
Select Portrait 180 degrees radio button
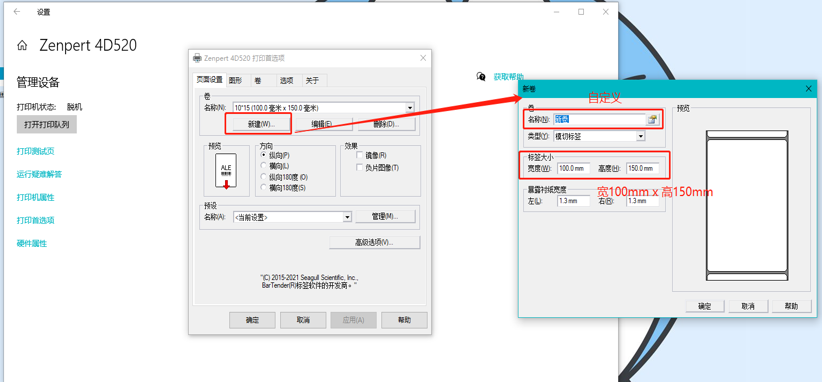pos(264,177)
